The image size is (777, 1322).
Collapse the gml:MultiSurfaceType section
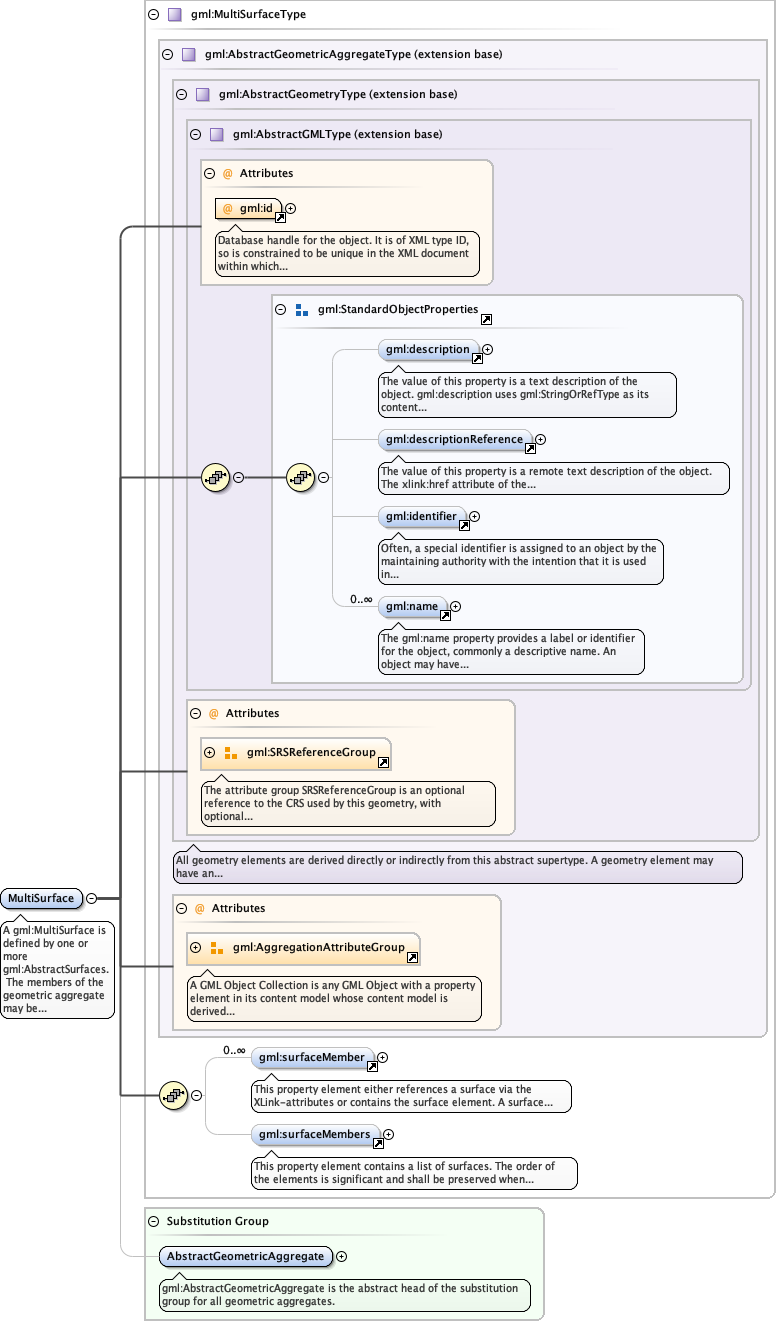click(153, 15)
